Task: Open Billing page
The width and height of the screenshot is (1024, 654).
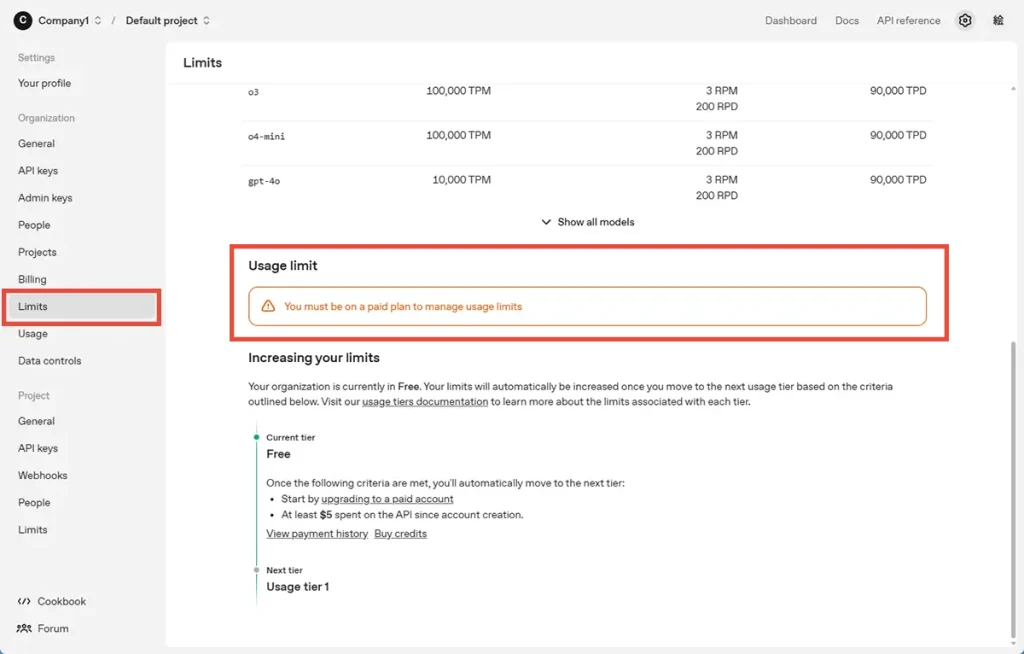Action: tap(32, 279)
